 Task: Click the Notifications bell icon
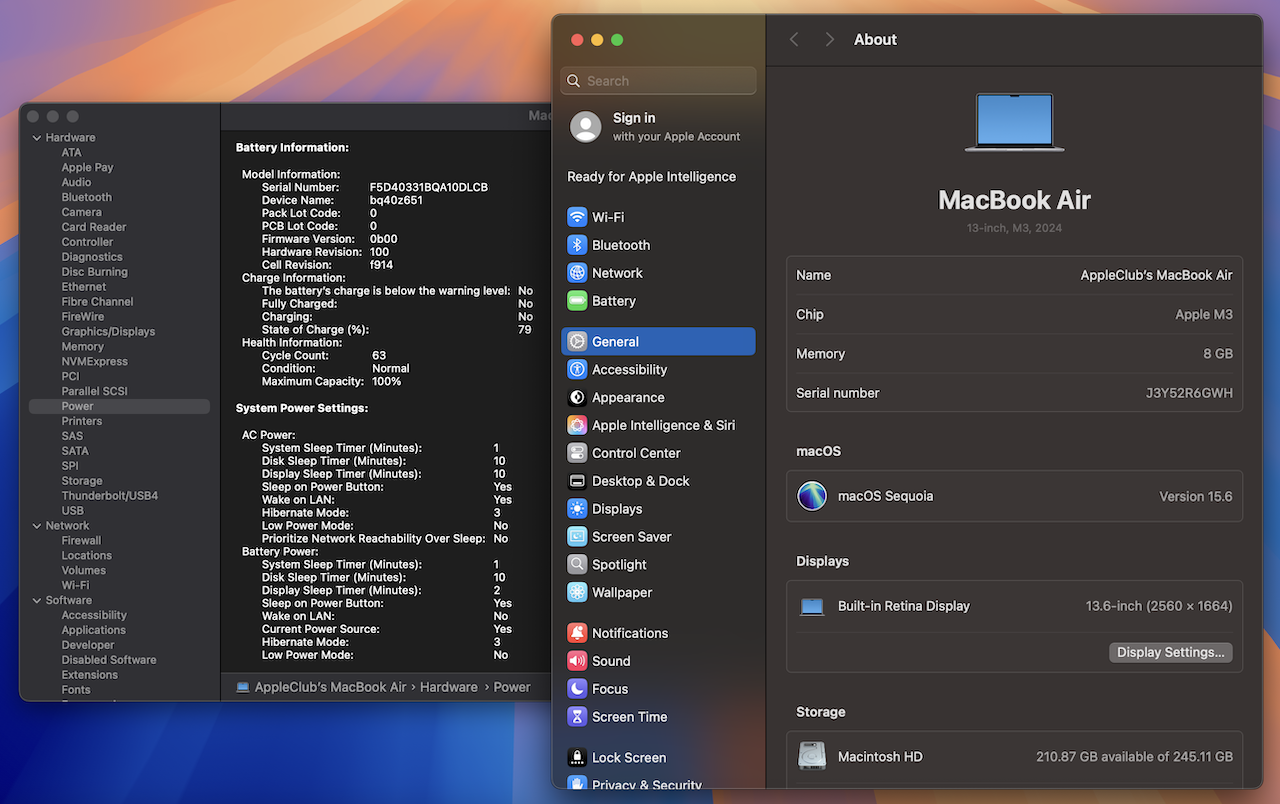(577, 633)
